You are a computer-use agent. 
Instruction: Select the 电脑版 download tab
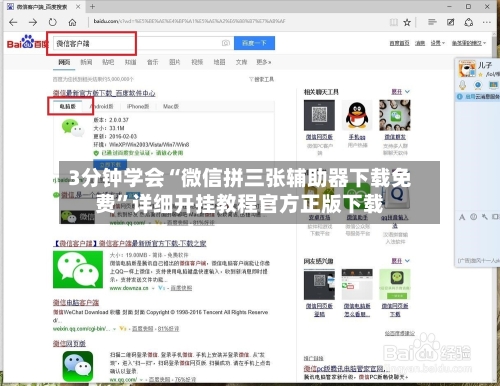(x=68, y=106)
